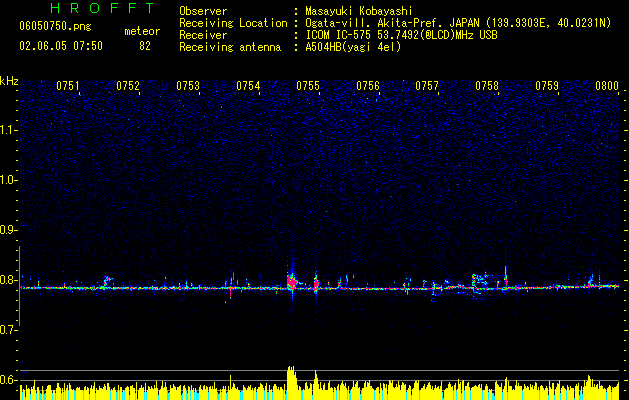Click the meteor count 82
The image size is (629, 400).
(145, 46)
